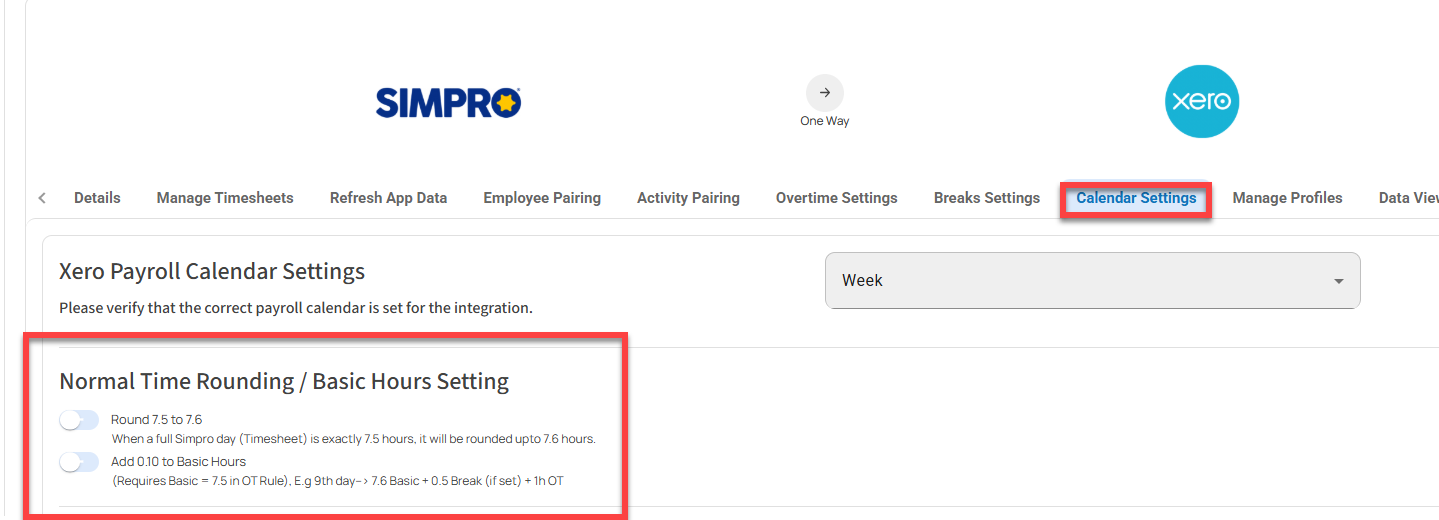
Task: Open the Details tab
Action: 97,198
